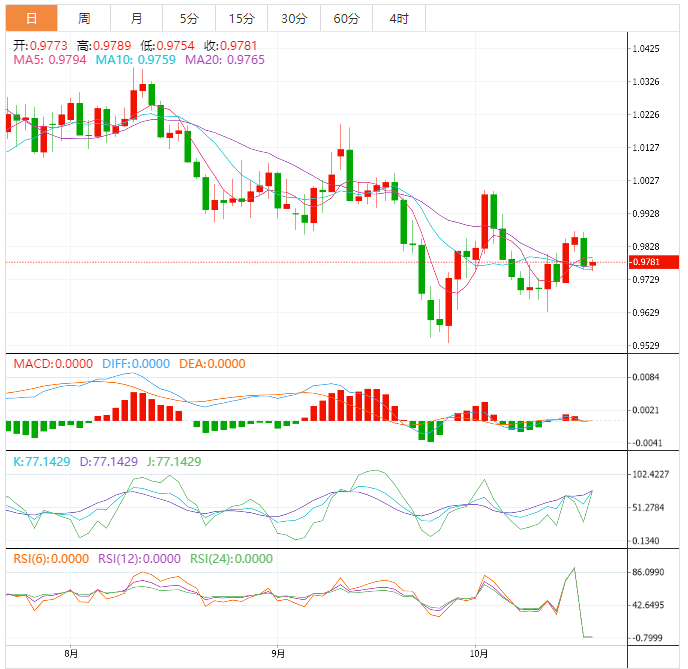
Task: Switch to the 月 monthly tab
Action: coord(136,18)
